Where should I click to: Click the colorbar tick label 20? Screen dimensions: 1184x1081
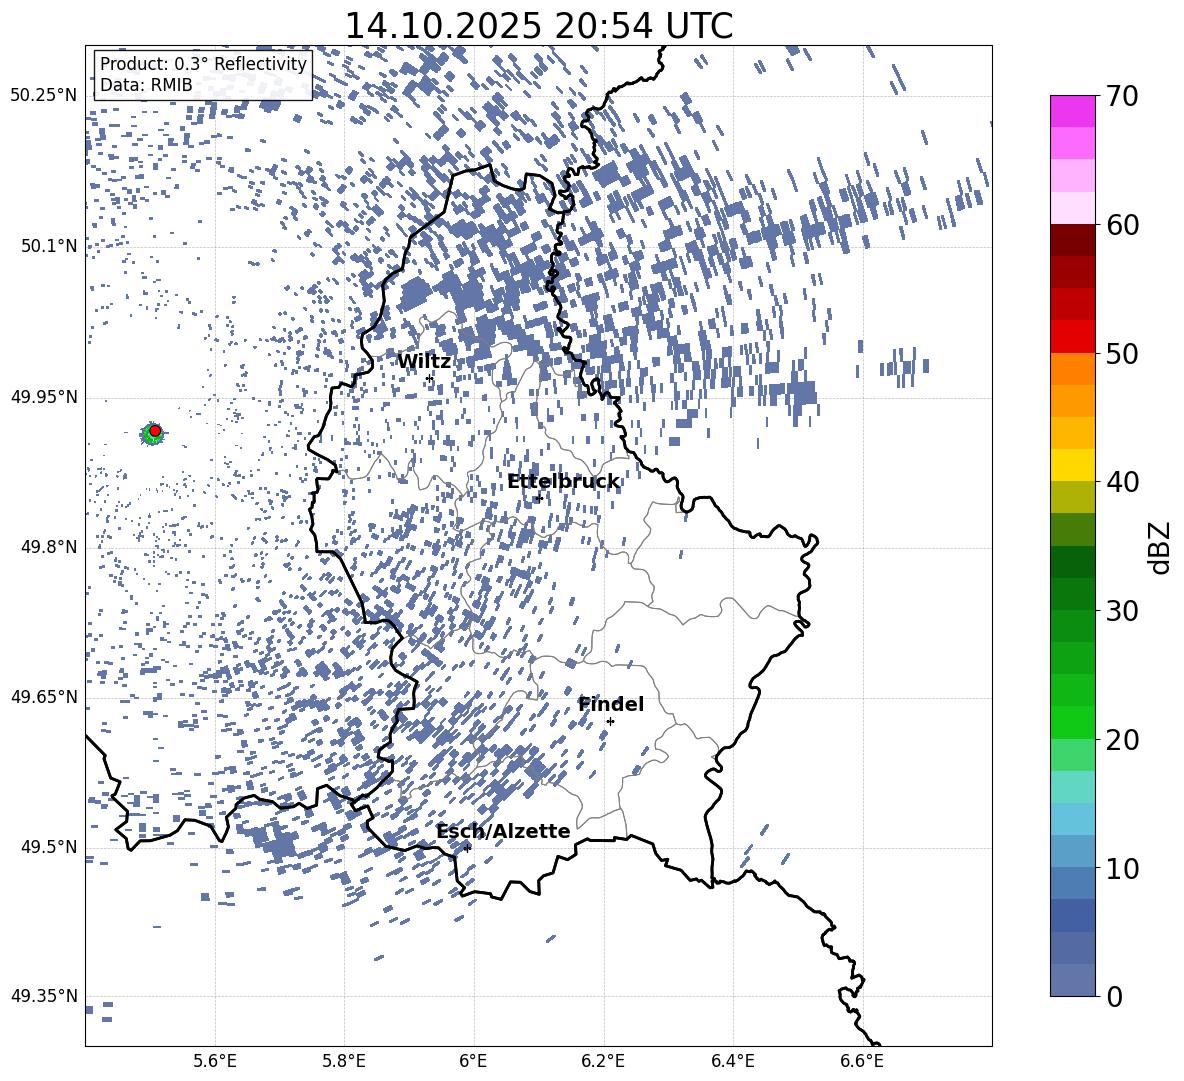(1123, 739)
